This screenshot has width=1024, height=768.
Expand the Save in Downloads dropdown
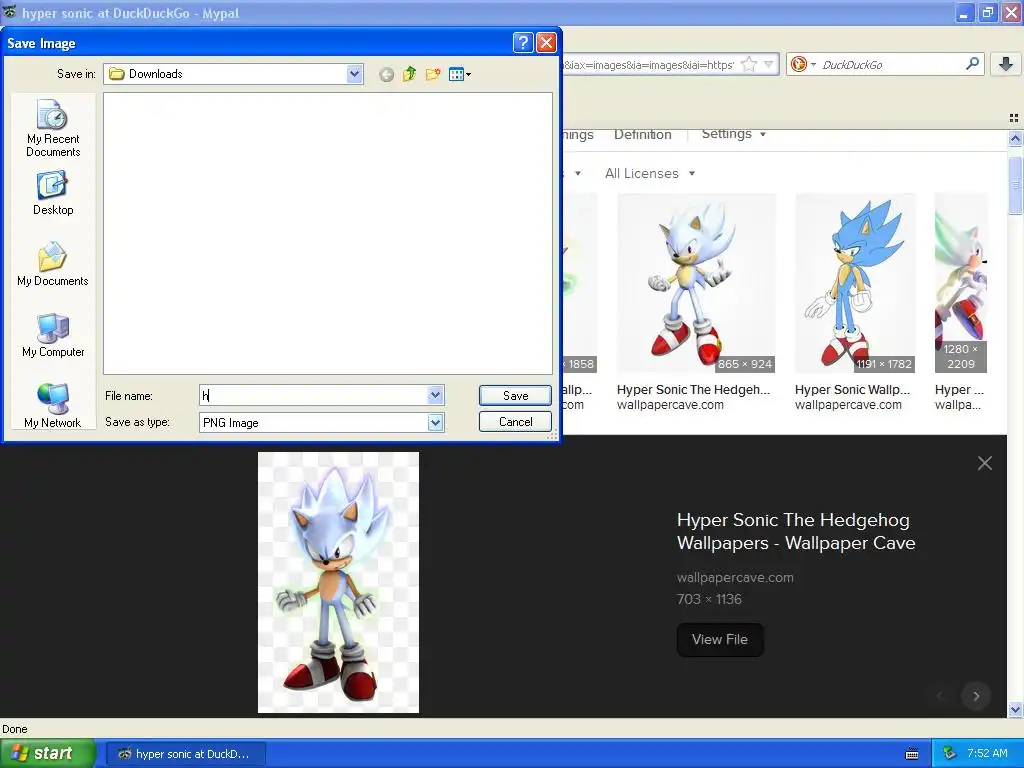pos(355,74)
